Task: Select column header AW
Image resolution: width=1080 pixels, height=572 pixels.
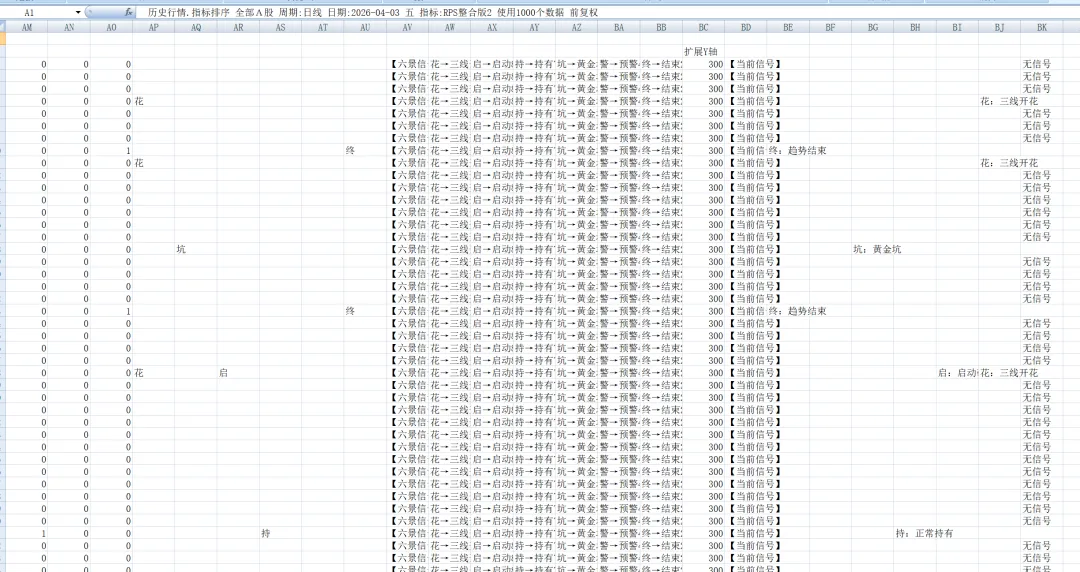Action: pyautogui.click(x=450, y=28)
